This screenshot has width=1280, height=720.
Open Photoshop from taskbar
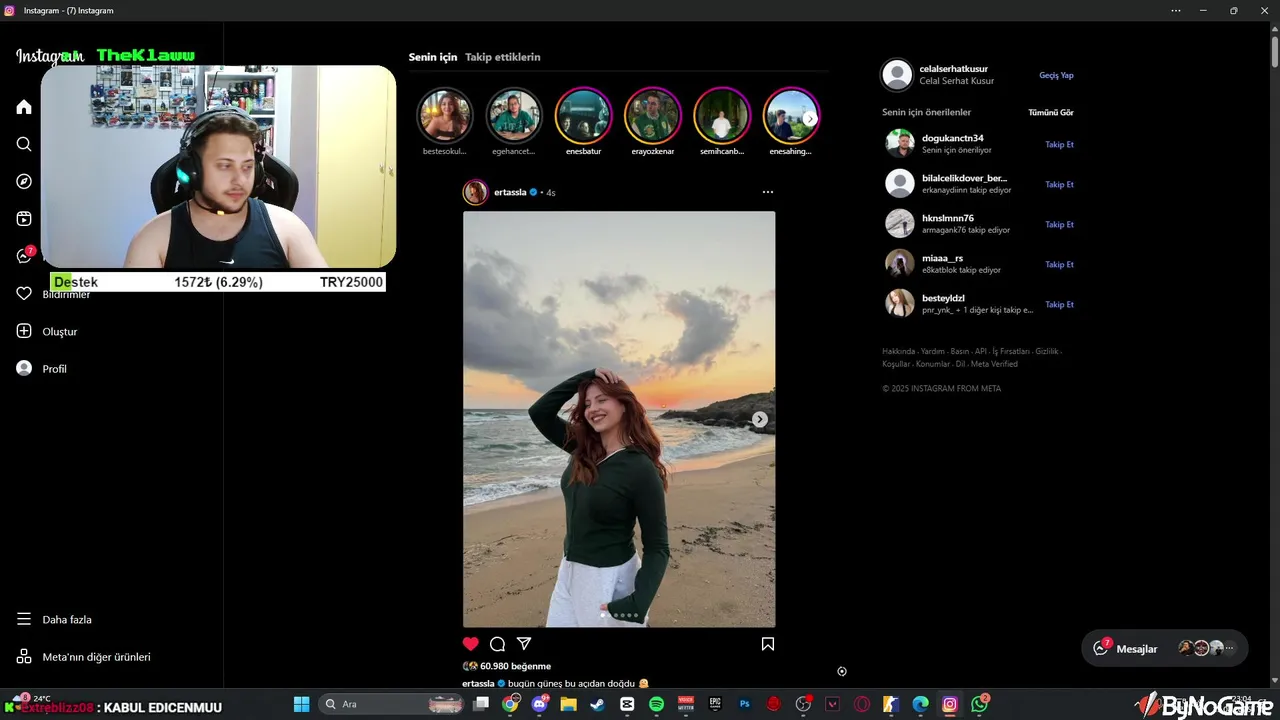(x=744, y=704)
